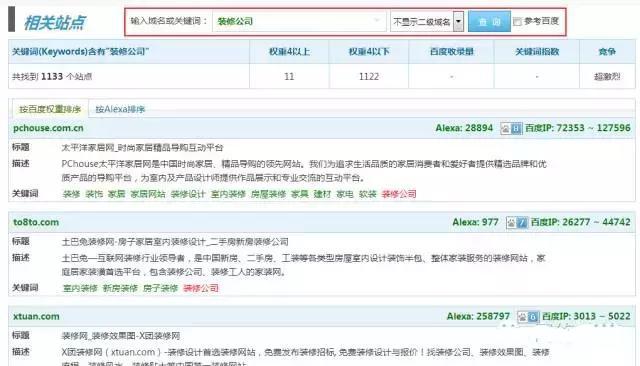Click the 权重4以下 value 1122
Viewport: 640px width, 366px height.
point(369,77)
